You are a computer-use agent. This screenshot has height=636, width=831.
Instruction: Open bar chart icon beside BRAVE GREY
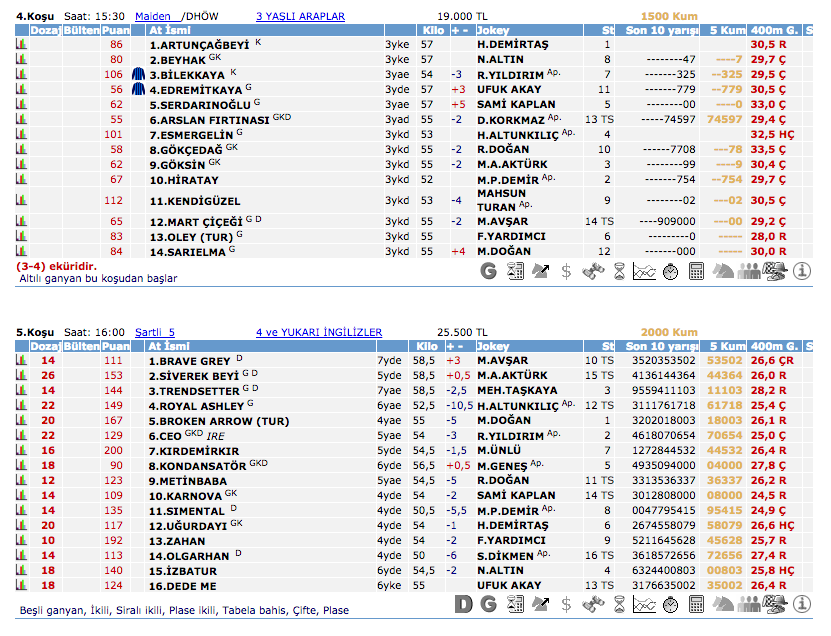pyautogui.click(x=21, y=360)
